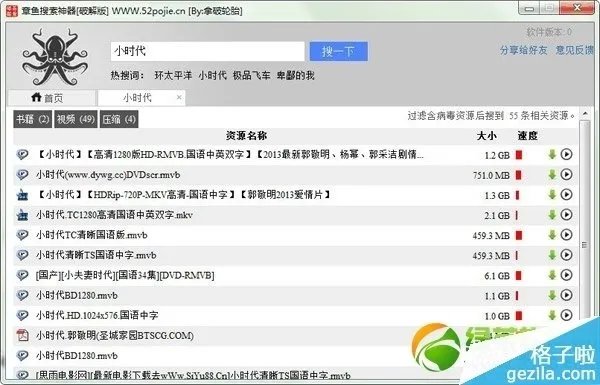The image size is (600, 385).
Task: Switch to the 首页 home tab
Action: click(x=52, y=98)
